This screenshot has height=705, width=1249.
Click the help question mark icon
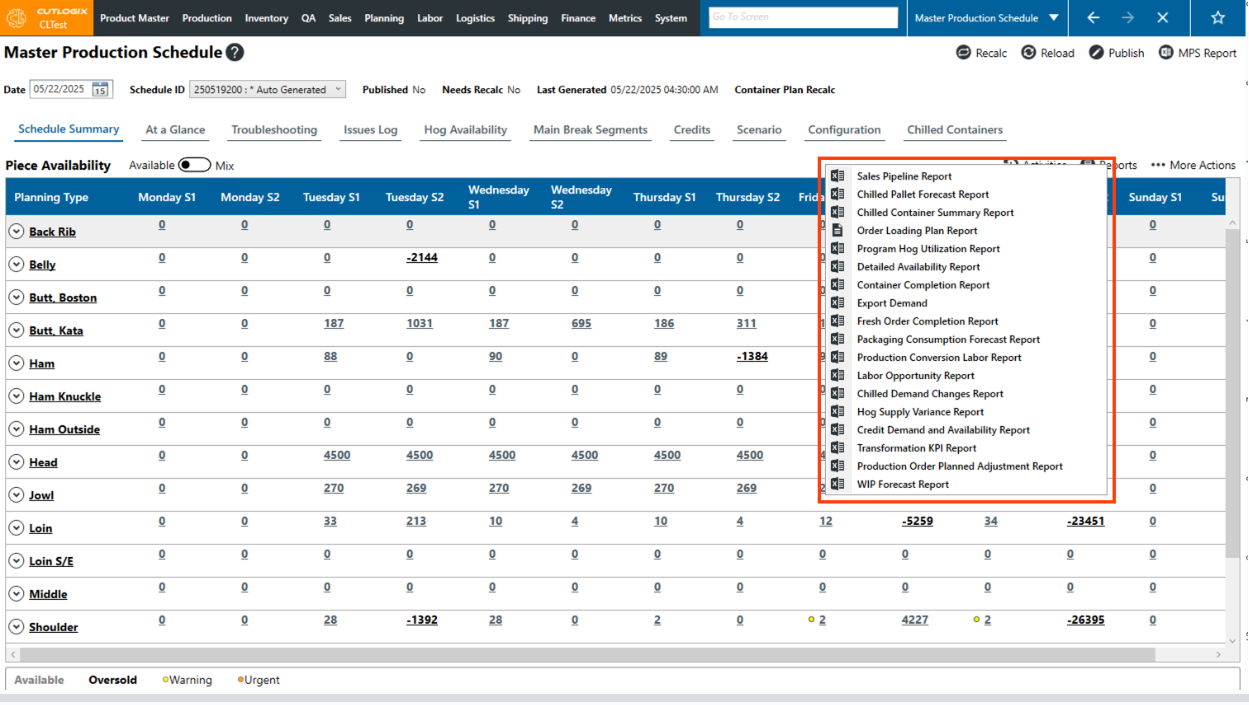[x=234, y=53]
